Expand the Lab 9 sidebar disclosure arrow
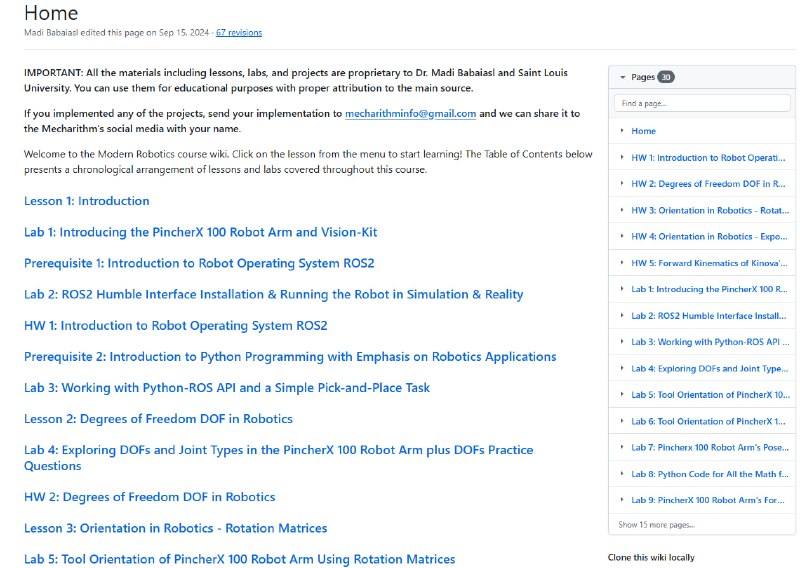Image resolution: width=800 pixels, height=568 pixels. point(622,500)
